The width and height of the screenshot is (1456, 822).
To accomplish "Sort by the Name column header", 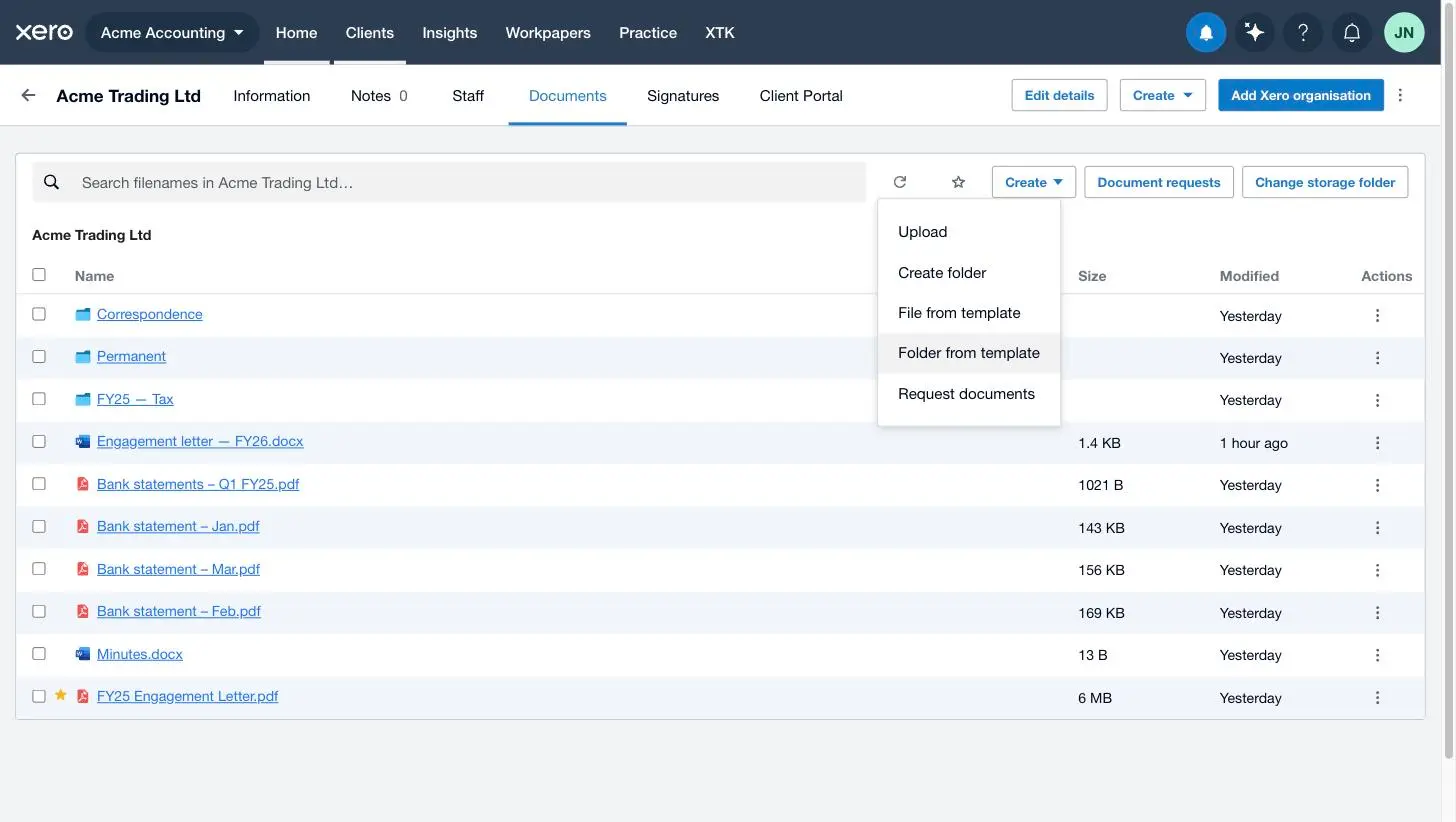I will point(94,276).
